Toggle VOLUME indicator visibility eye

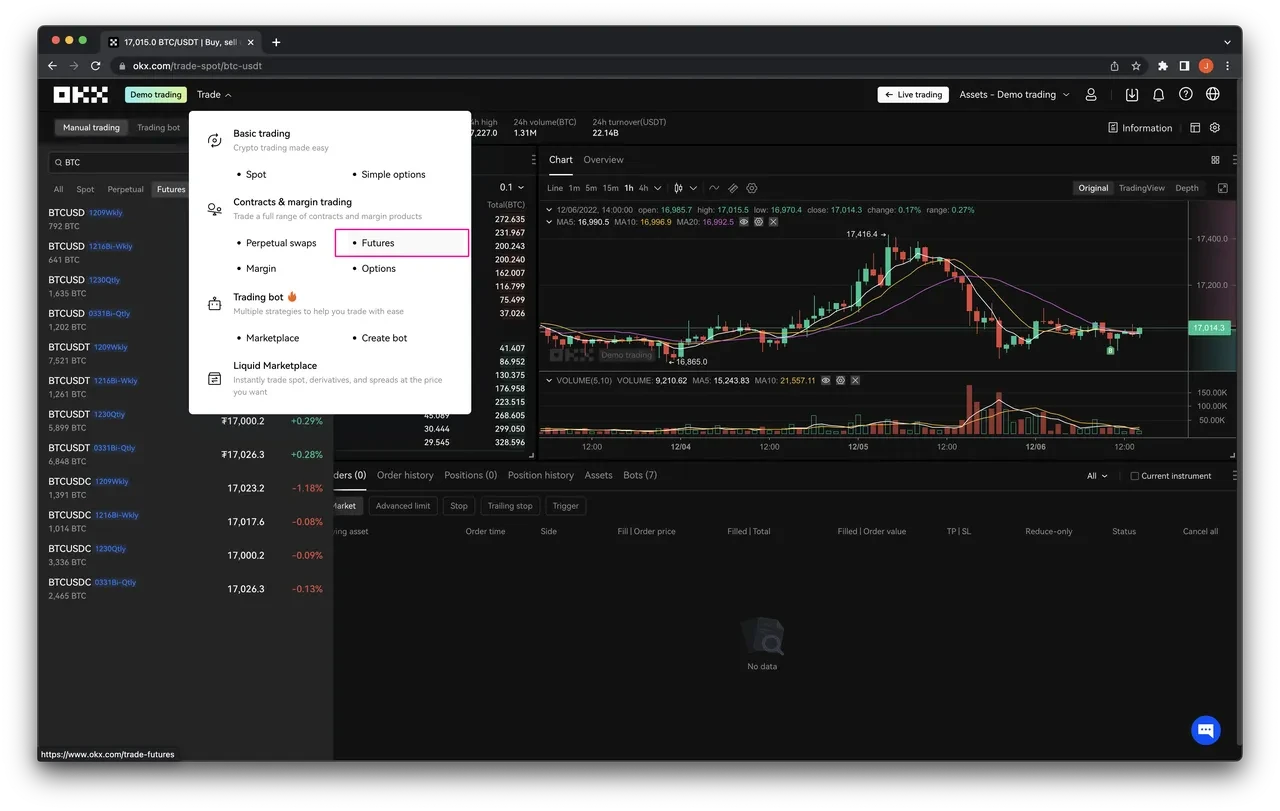point(826,381)
